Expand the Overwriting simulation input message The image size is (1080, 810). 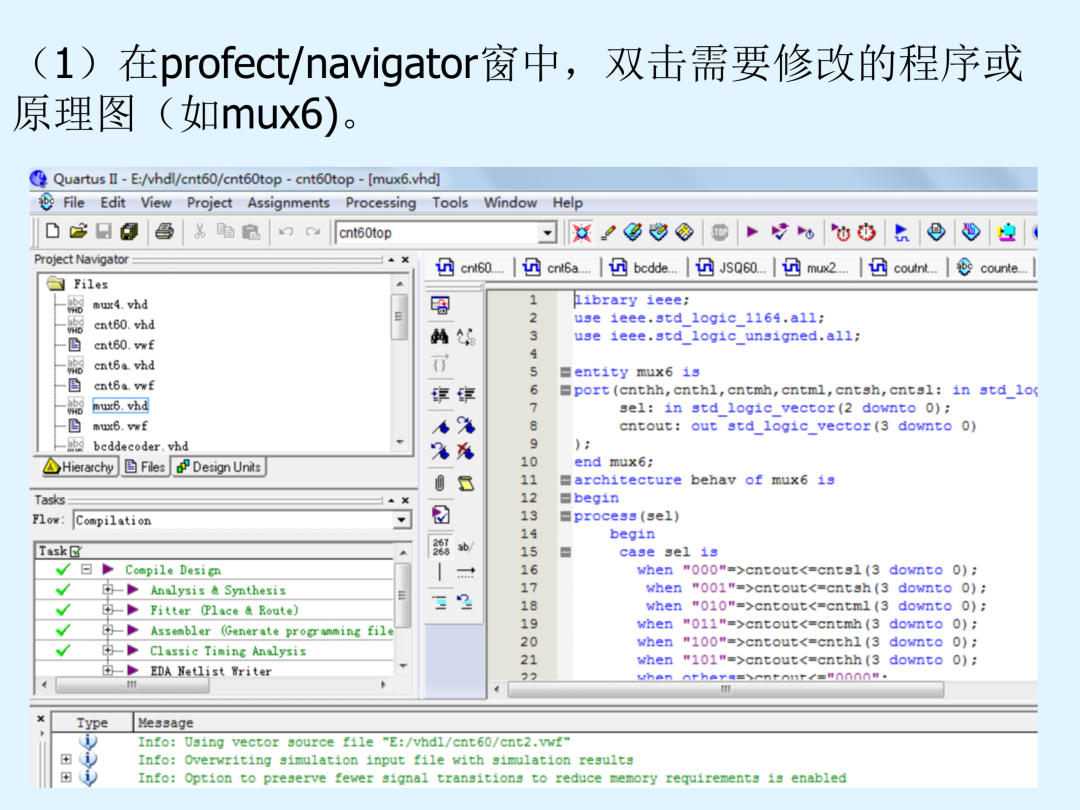(66, 759)
